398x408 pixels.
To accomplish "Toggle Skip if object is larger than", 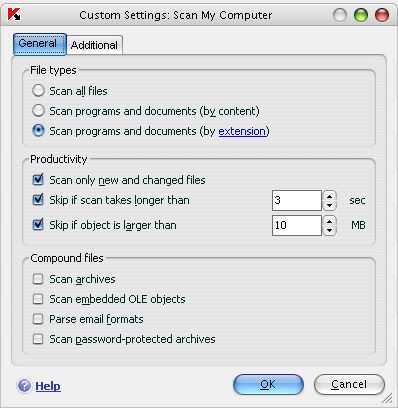I will 38,224.
